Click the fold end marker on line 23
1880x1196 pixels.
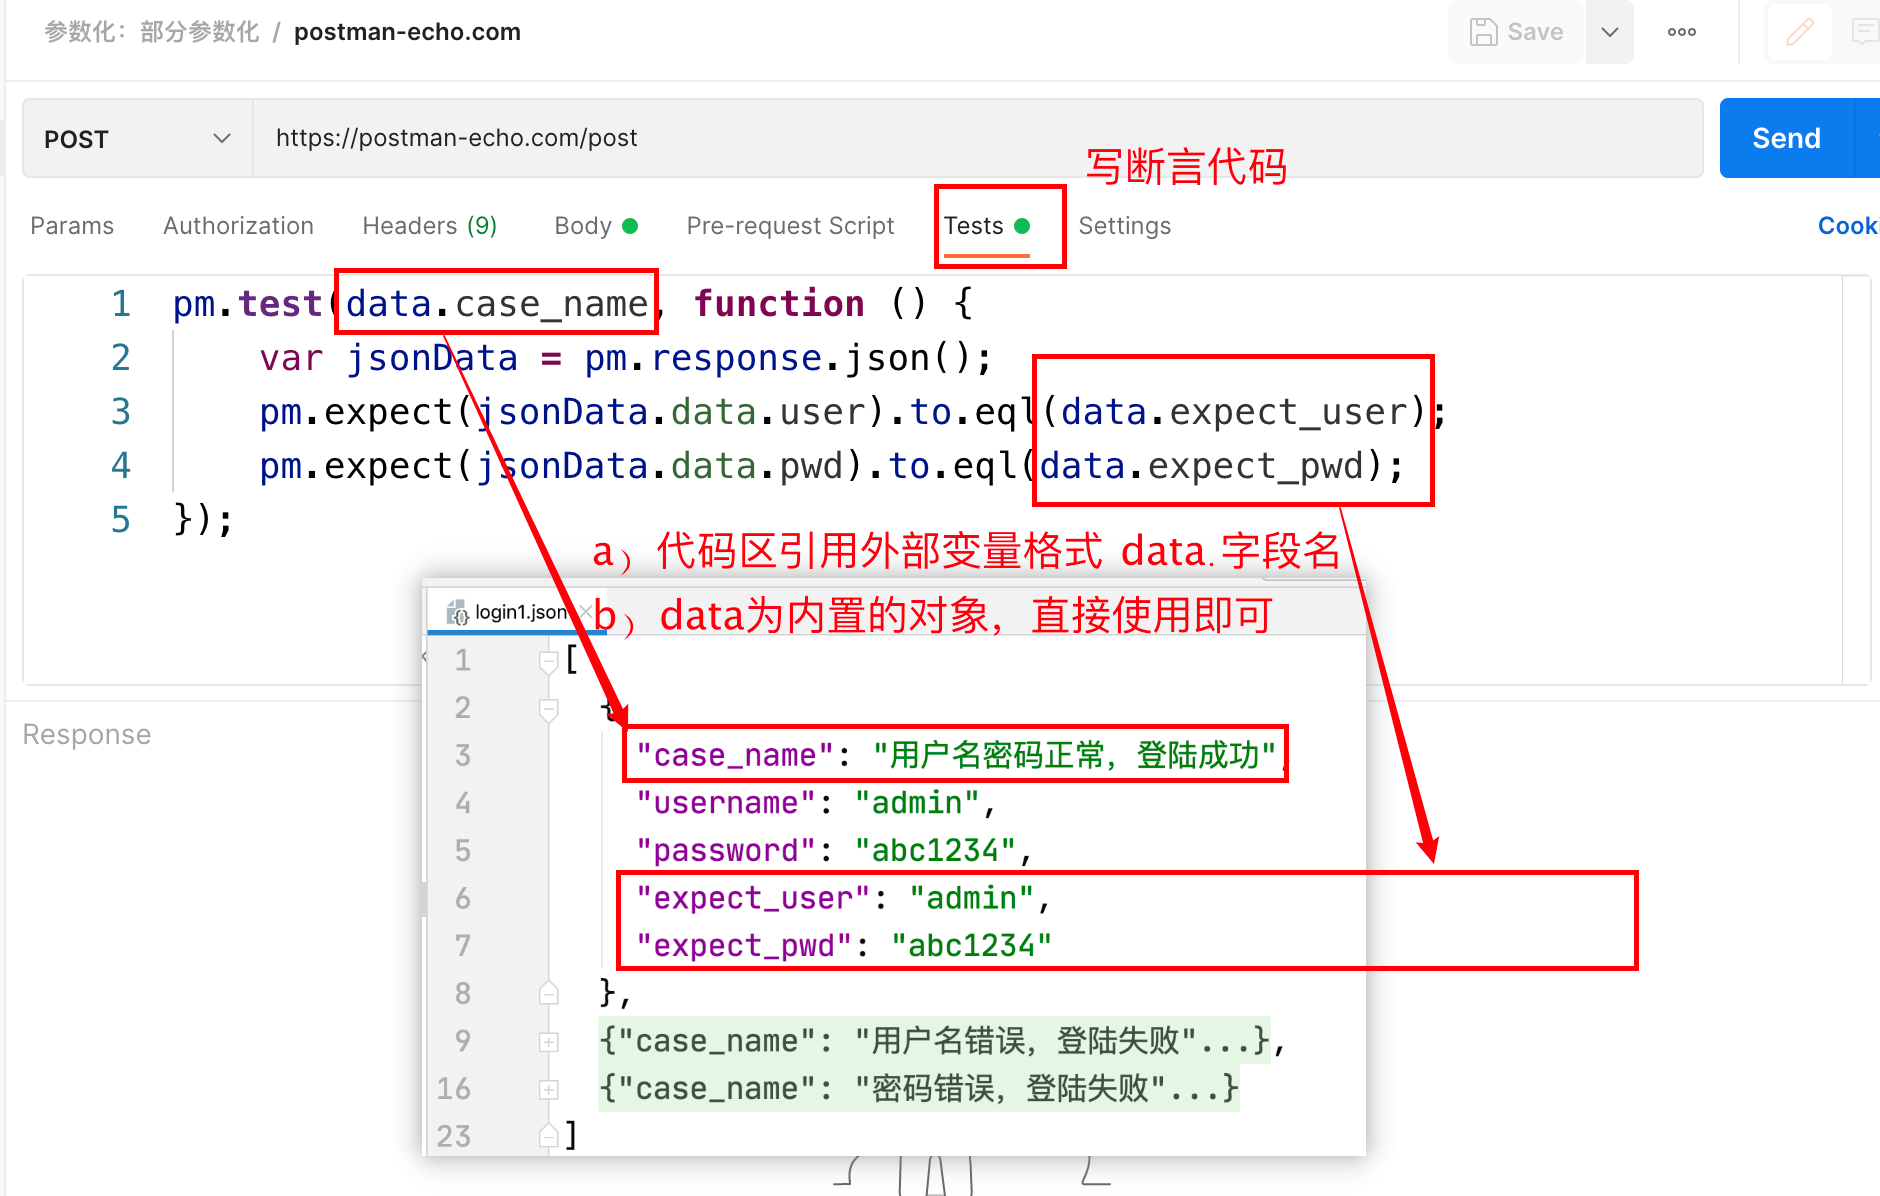click(x=548, y=1135)
